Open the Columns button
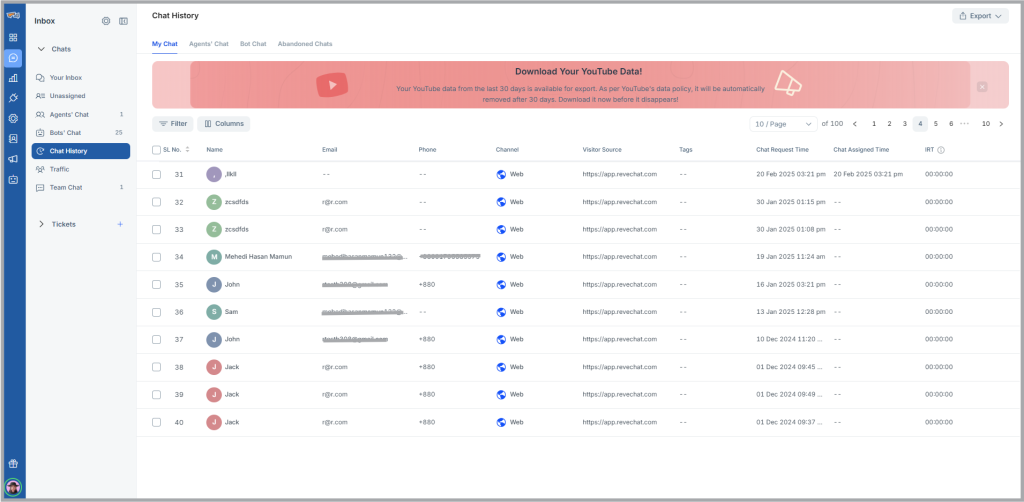The image size is (1024, 502). [223, 124]
